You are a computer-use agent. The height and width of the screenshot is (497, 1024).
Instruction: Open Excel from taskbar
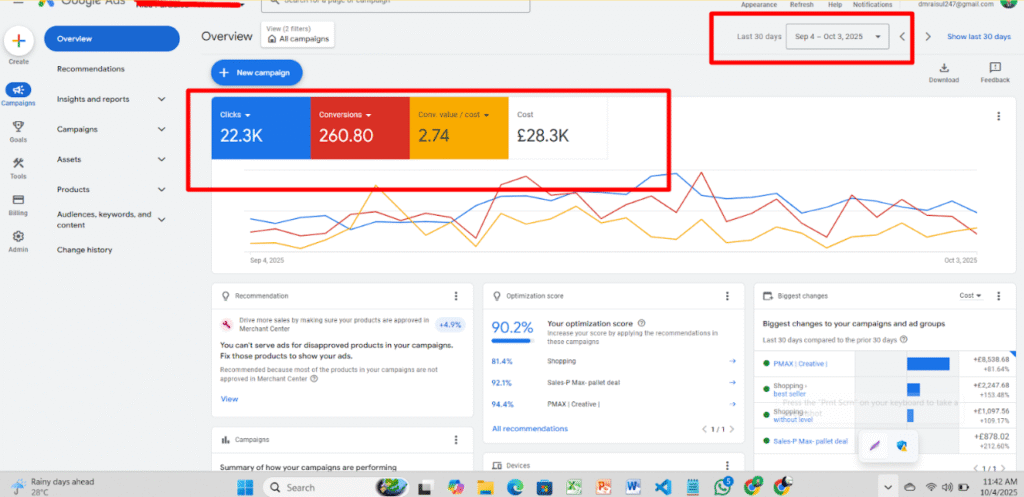click(x=573, y=487)
